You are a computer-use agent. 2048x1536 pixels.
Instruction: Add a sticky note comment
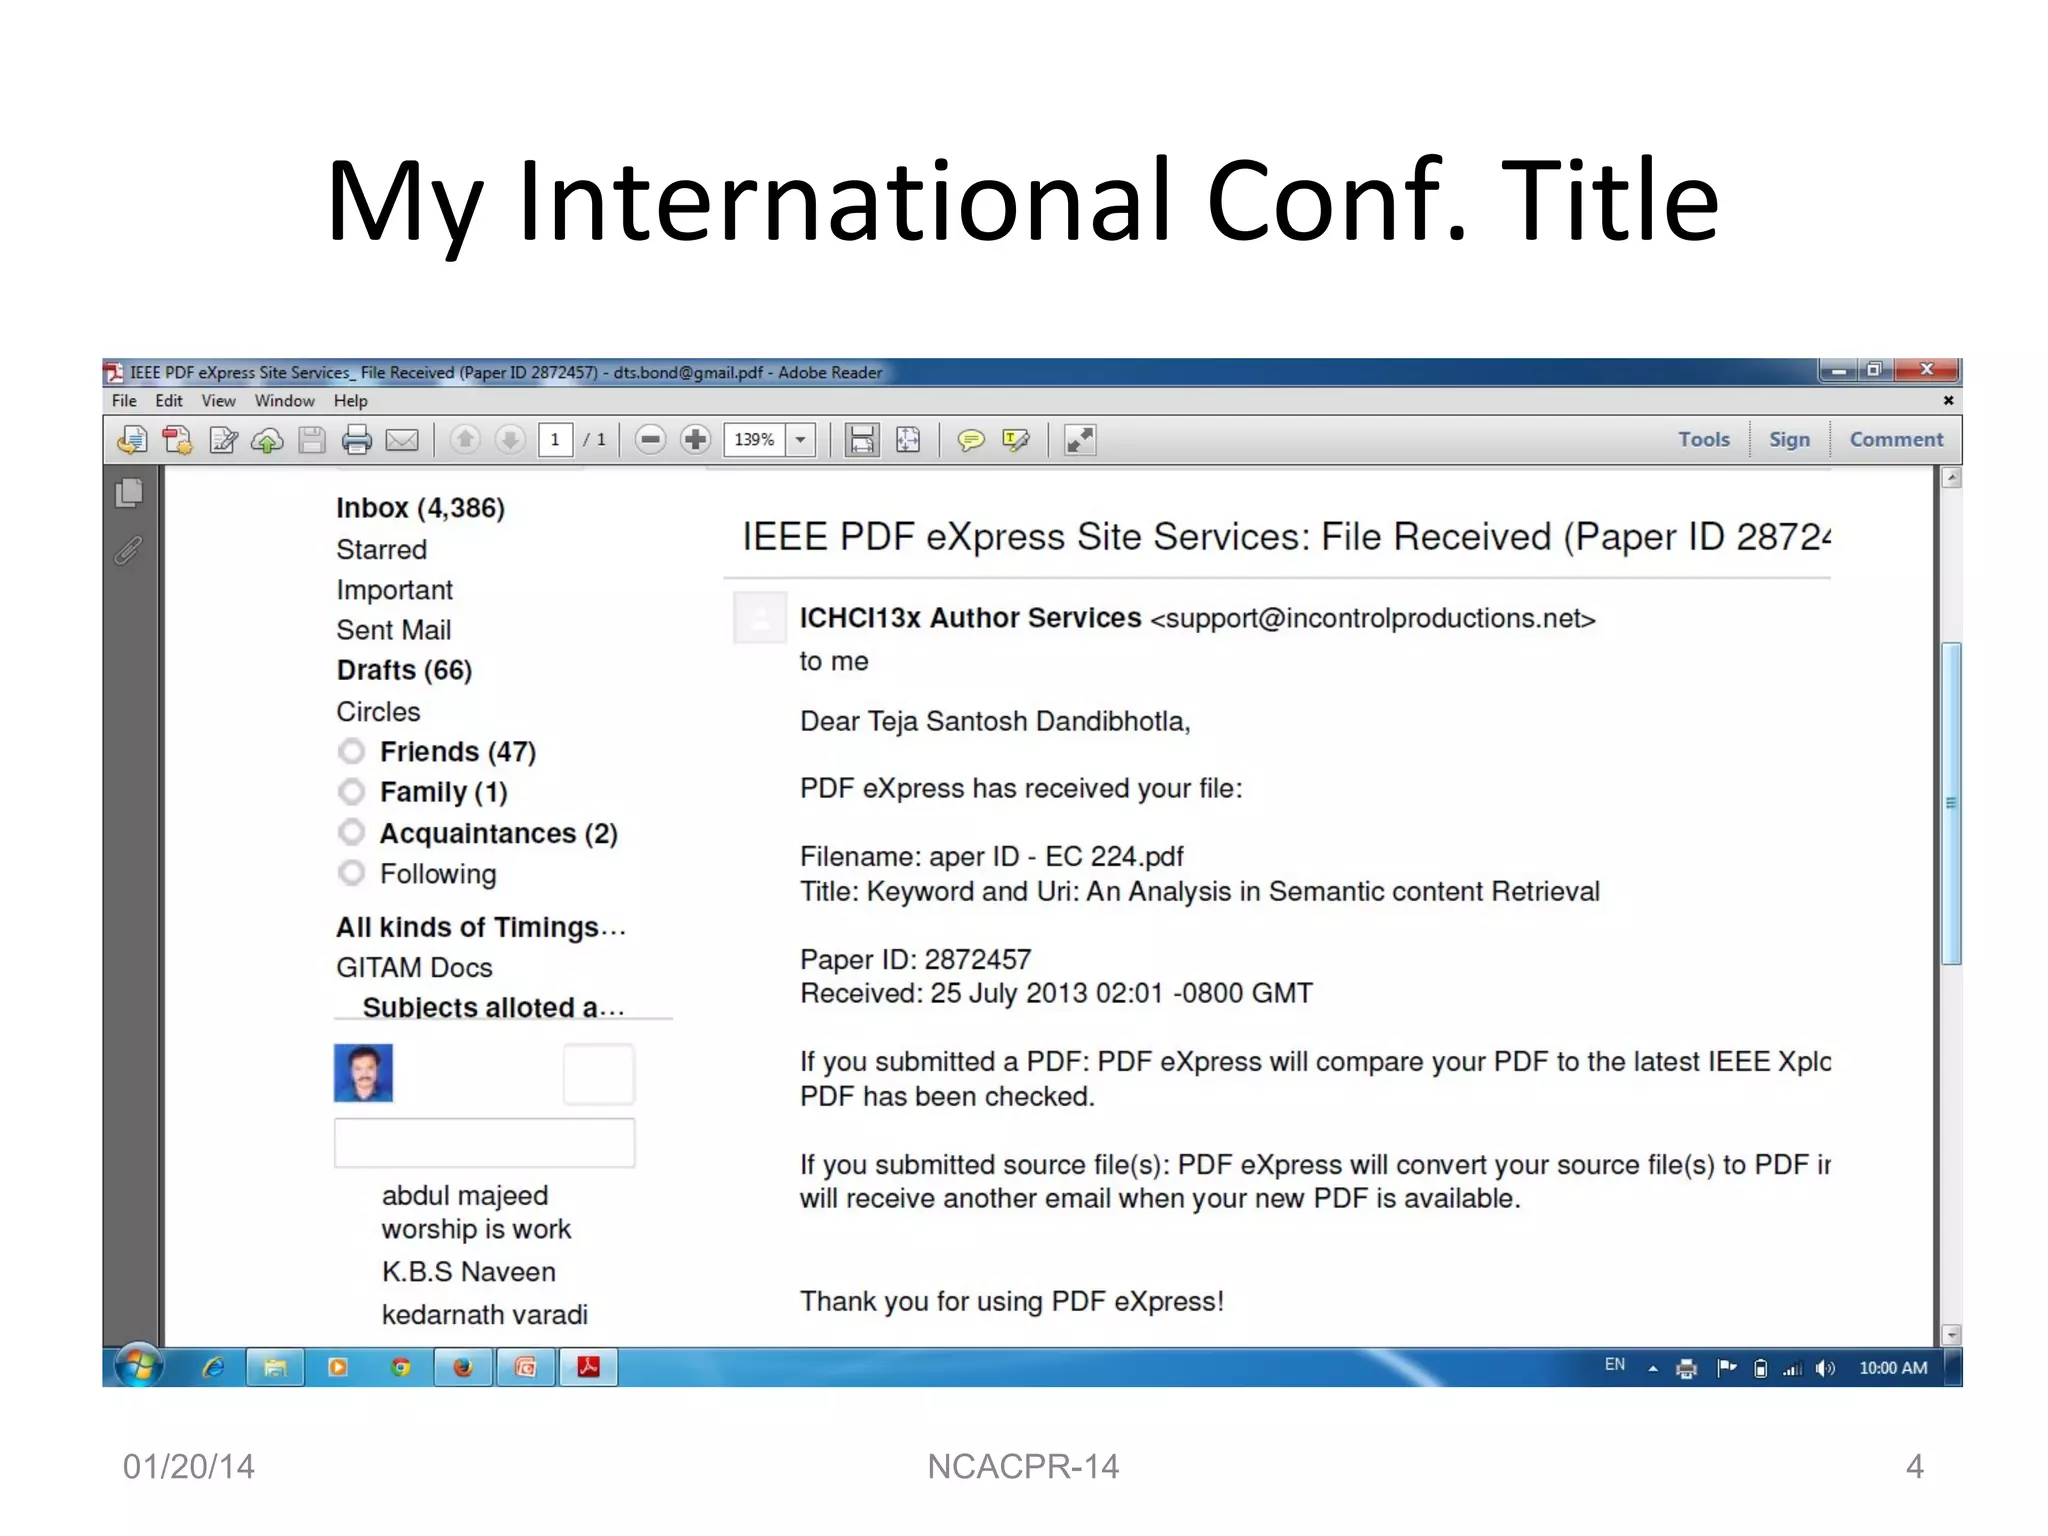click(x=970, y=440)
